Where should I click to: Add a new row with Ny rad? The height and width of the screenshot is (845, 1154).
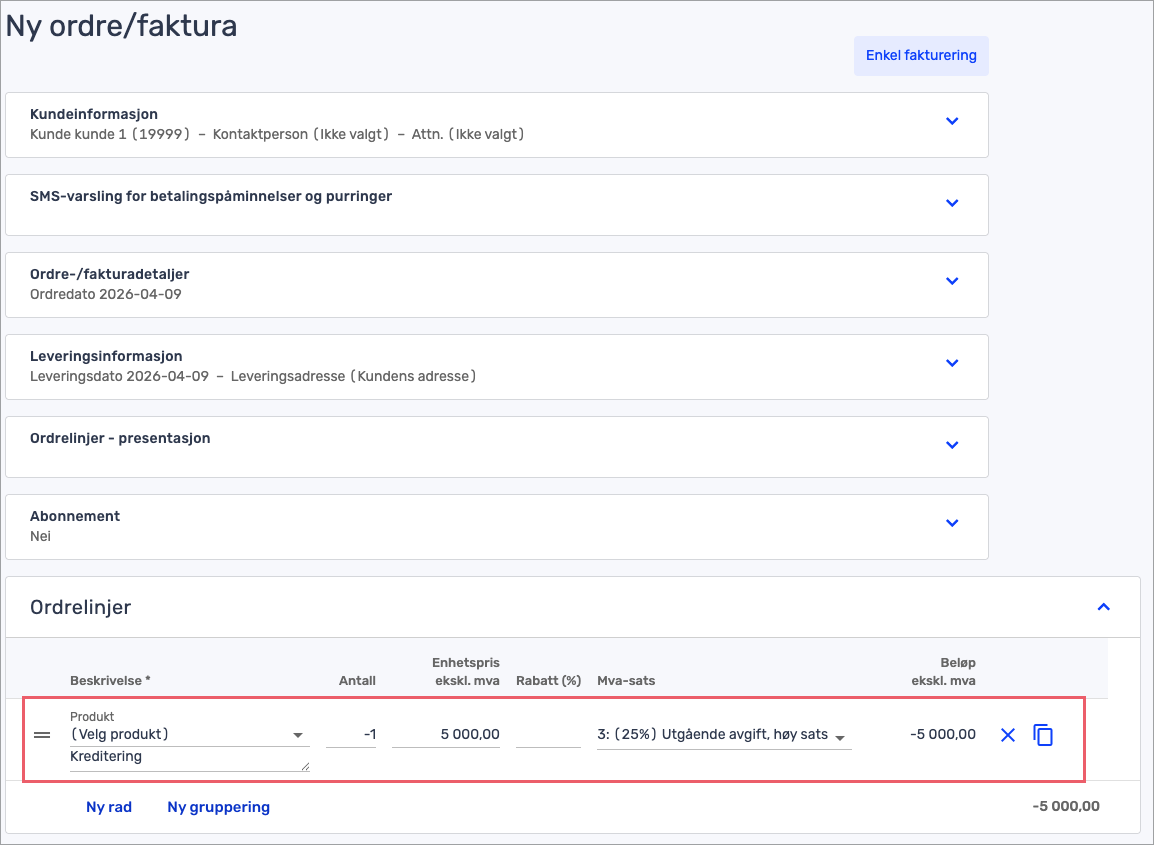[x=109, y=807]
